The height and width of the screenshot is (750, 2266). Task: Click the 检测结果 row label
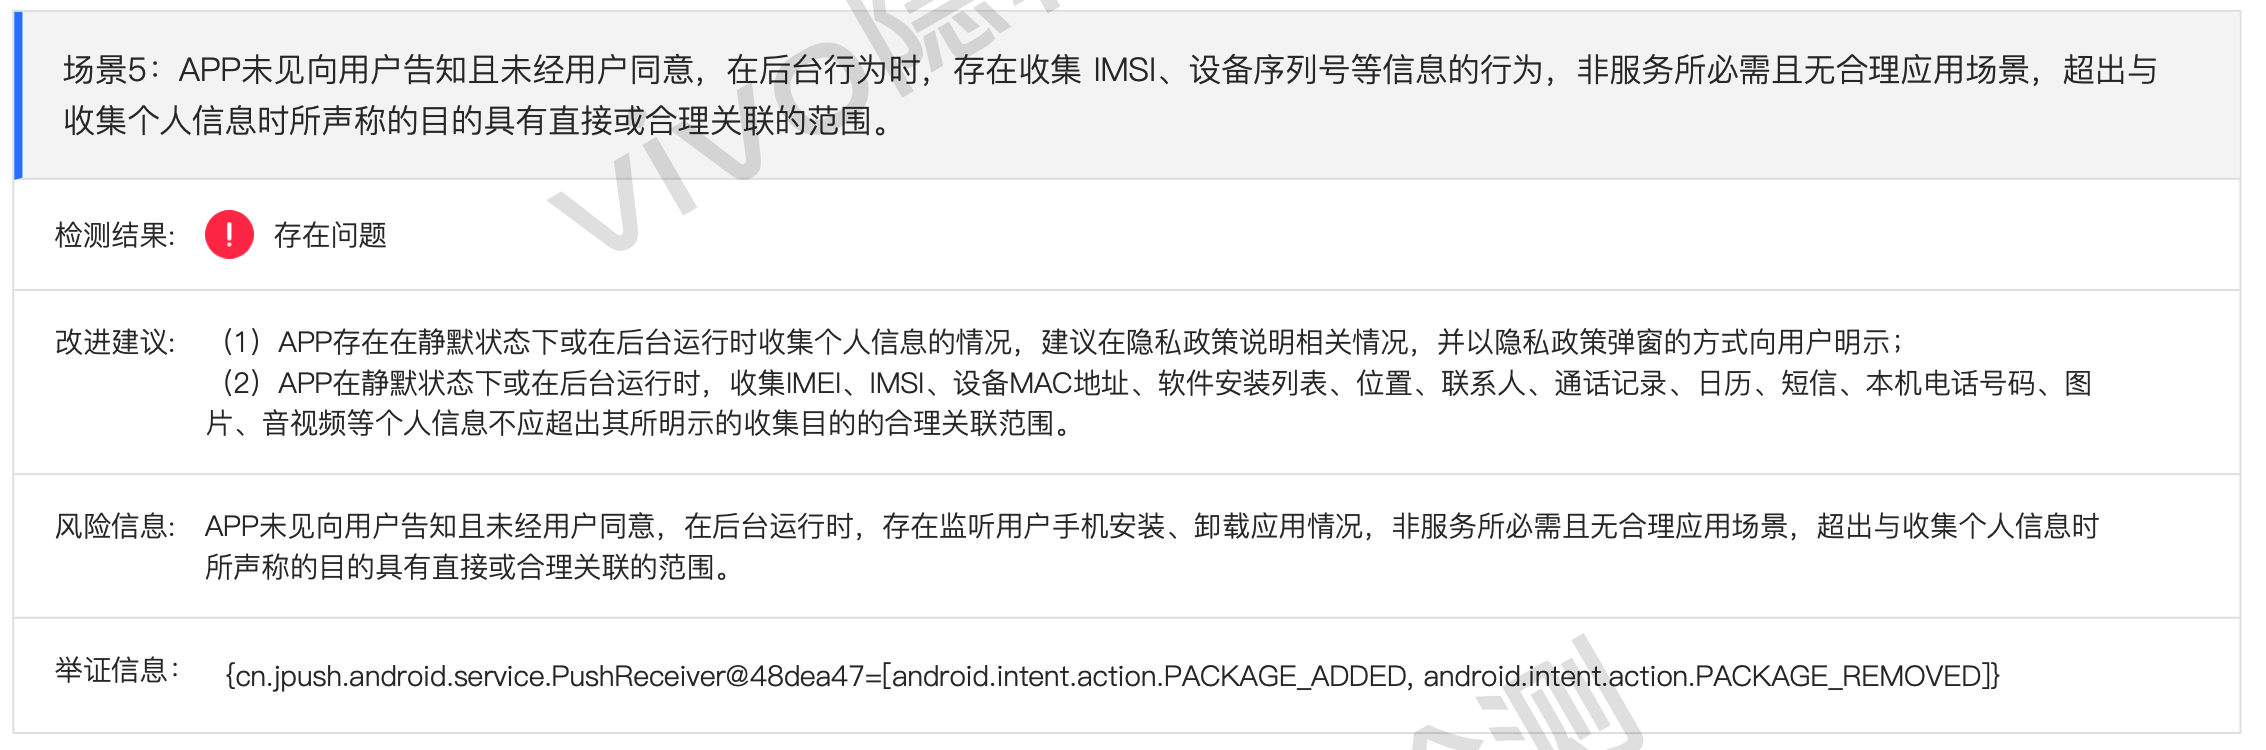[x=114, y=236]
